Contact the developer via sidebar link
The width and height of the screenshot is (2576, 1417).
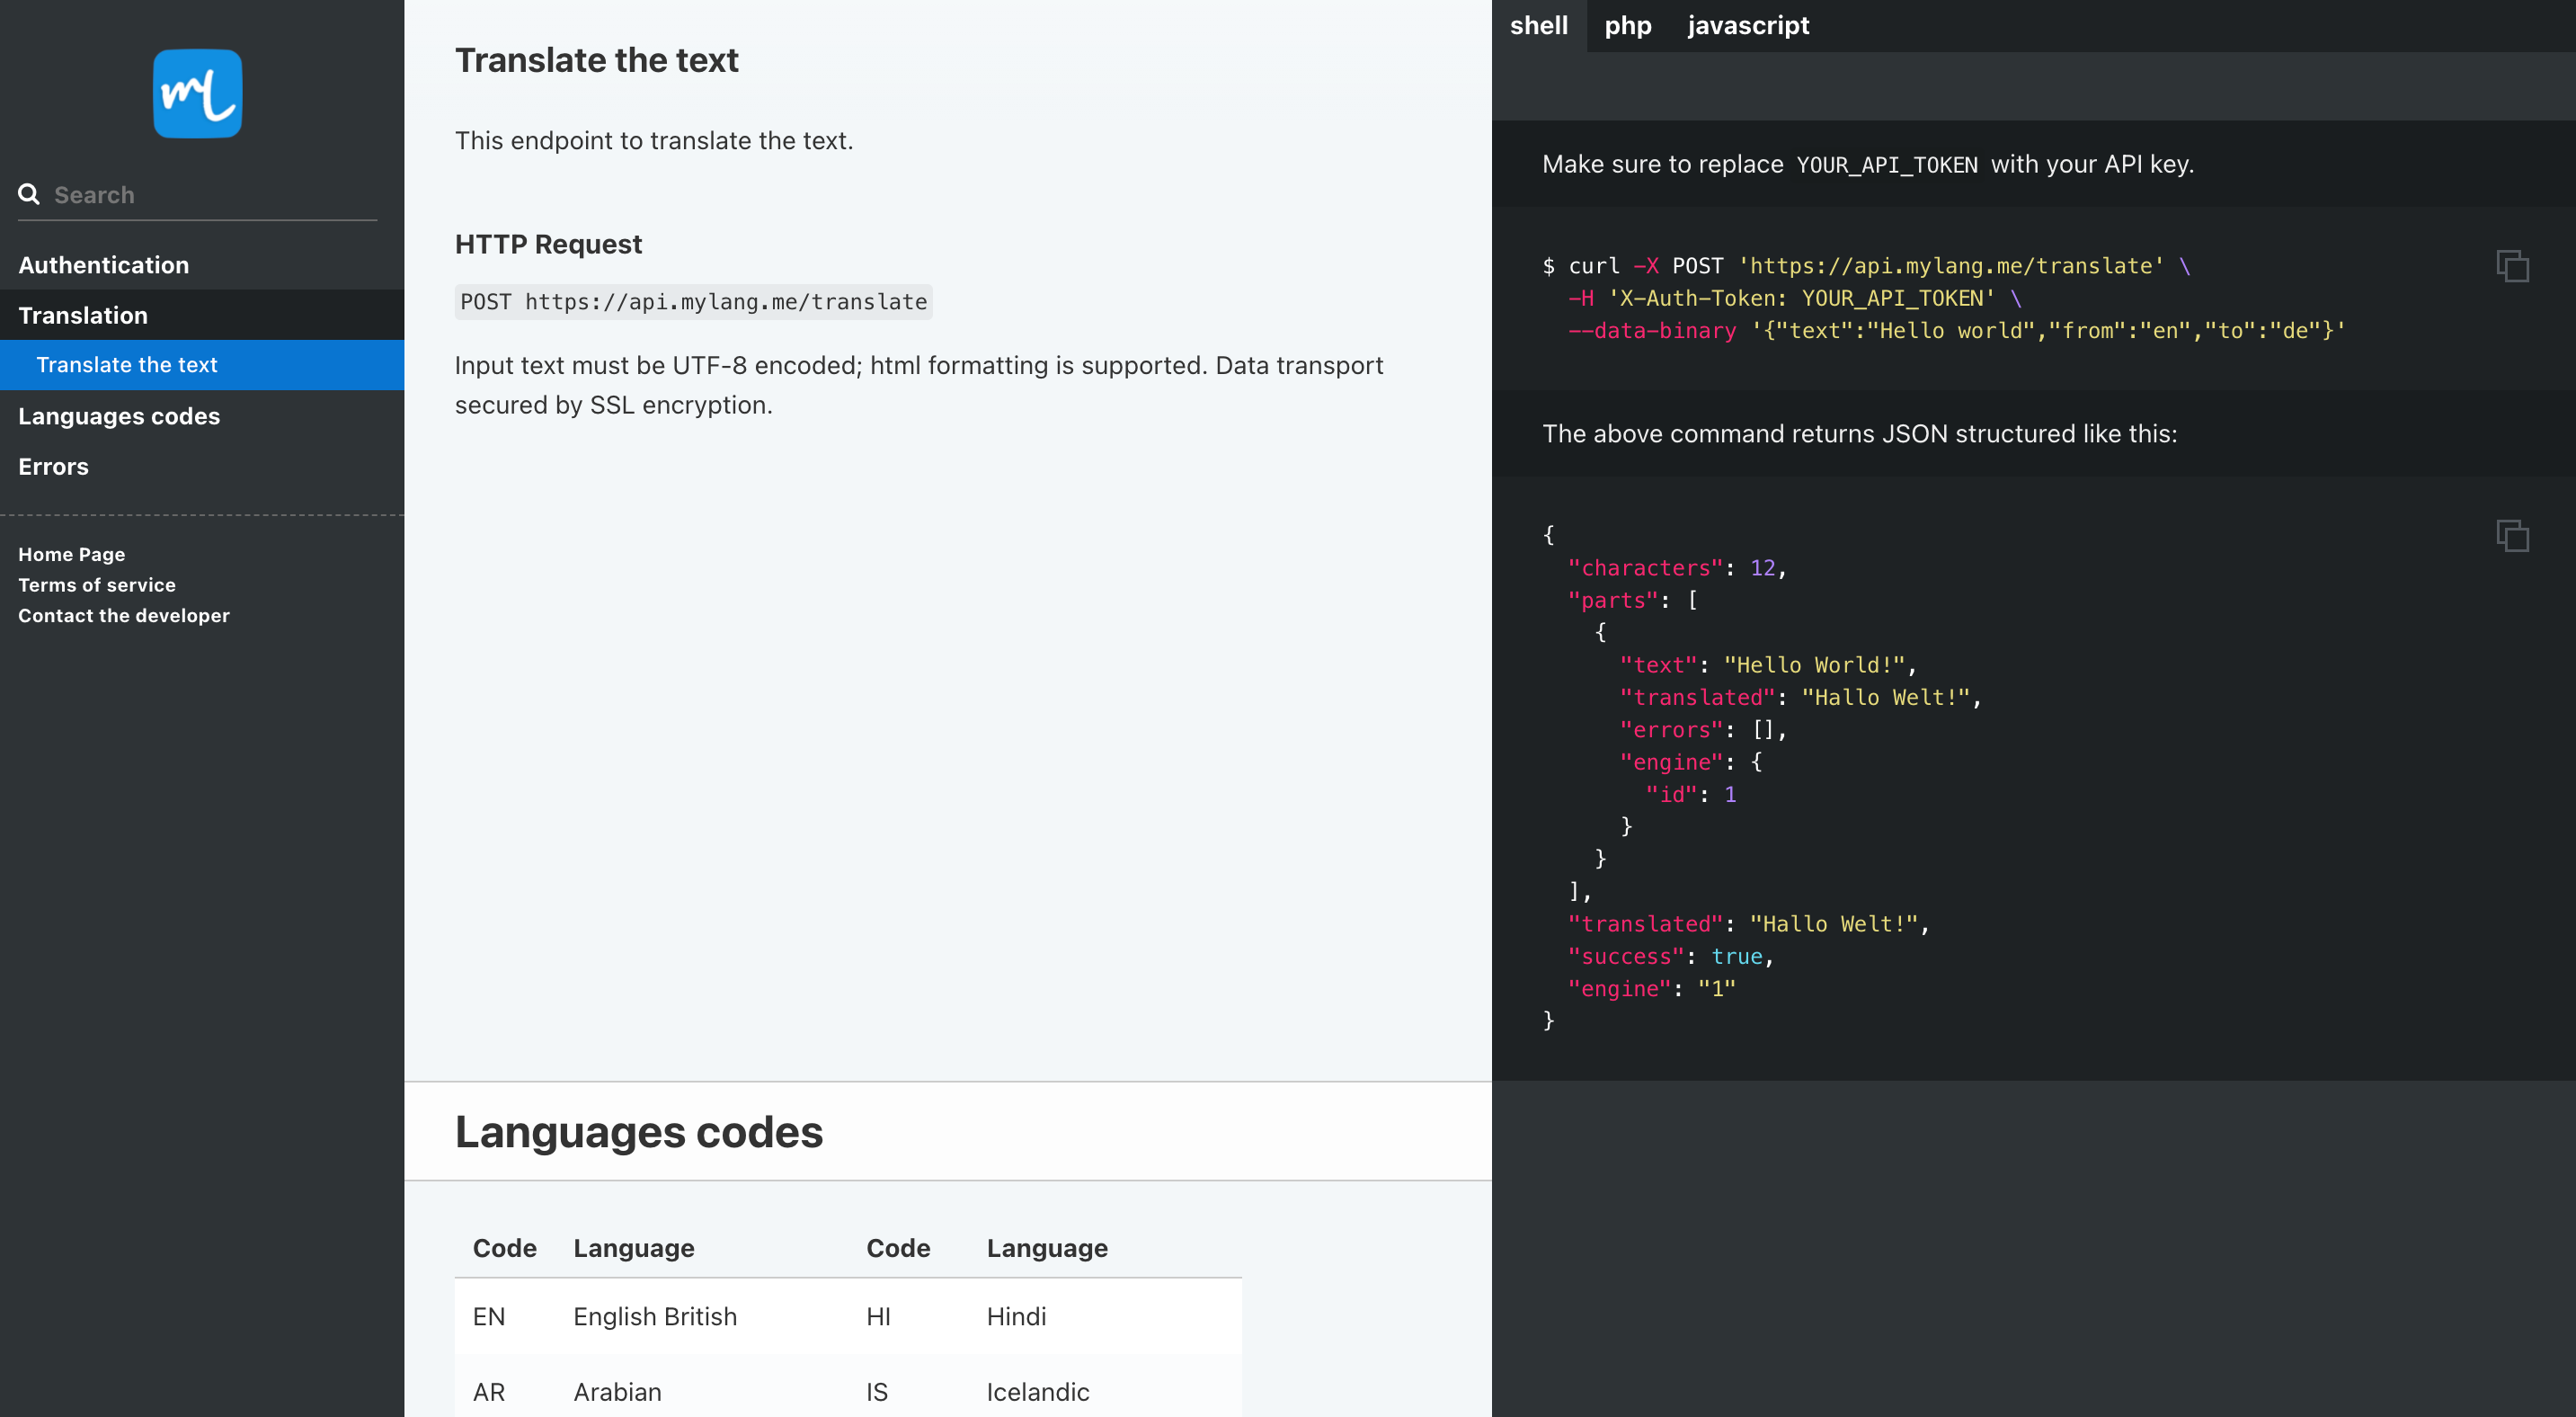[123, 615]
